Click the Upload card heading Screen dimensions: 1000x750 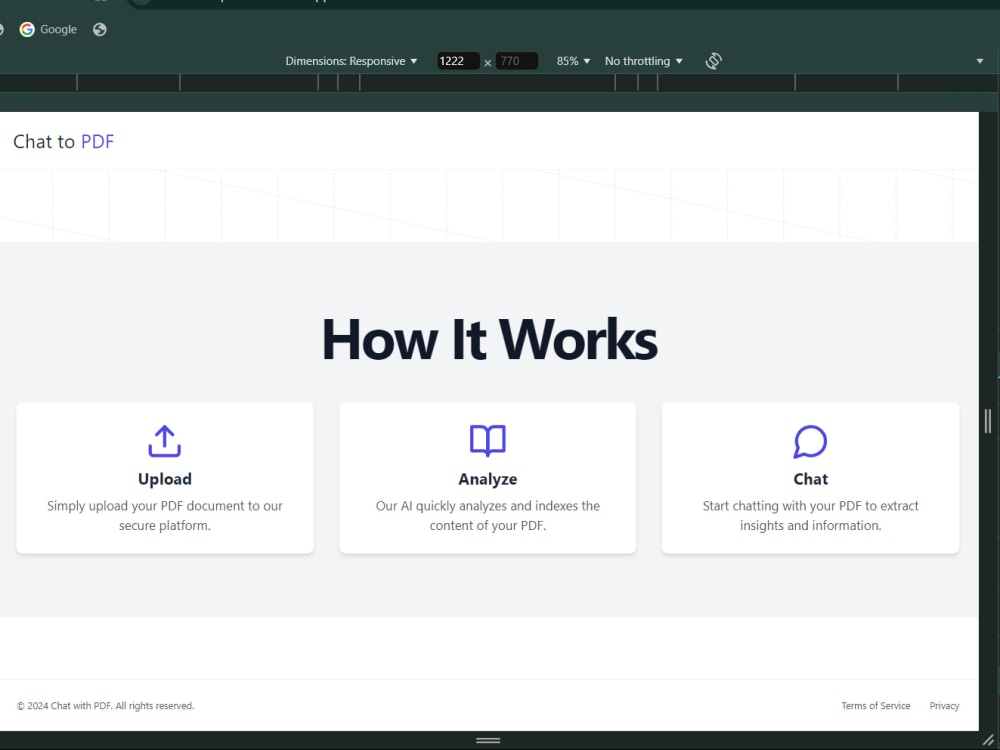coord(165,479)
